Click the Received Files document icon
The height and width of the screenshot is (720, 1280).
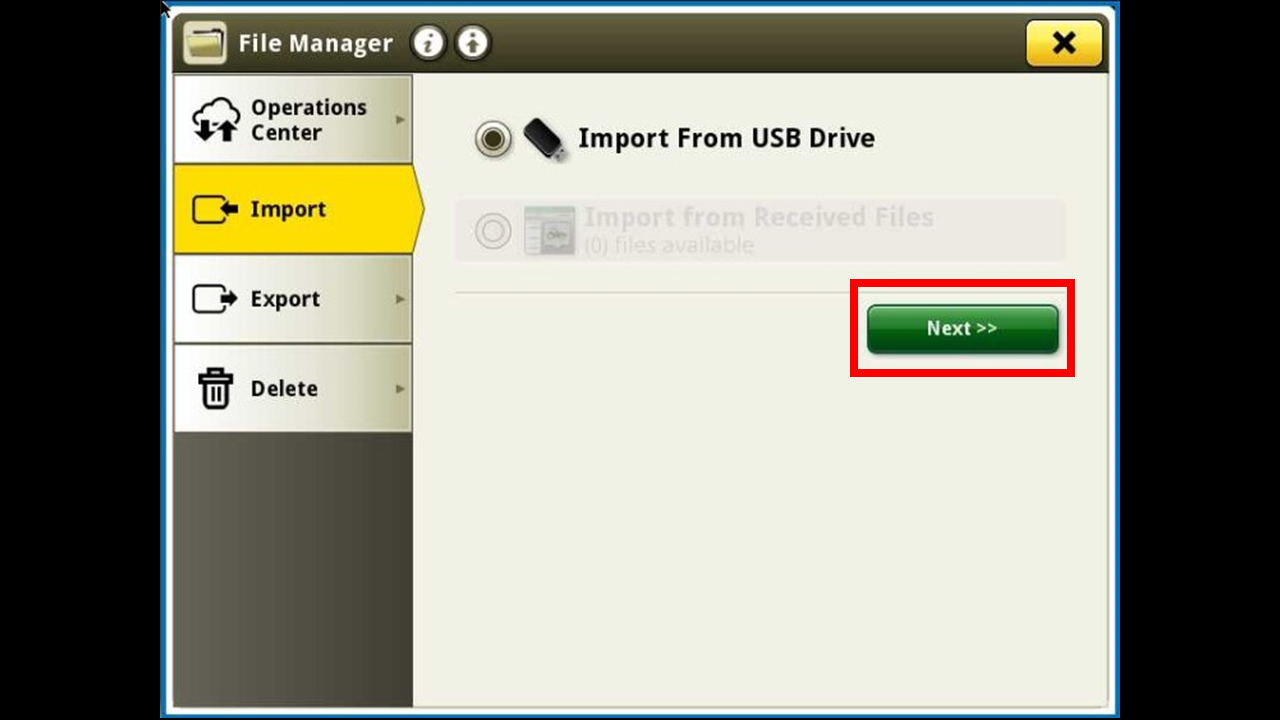(x=550, y=230)
